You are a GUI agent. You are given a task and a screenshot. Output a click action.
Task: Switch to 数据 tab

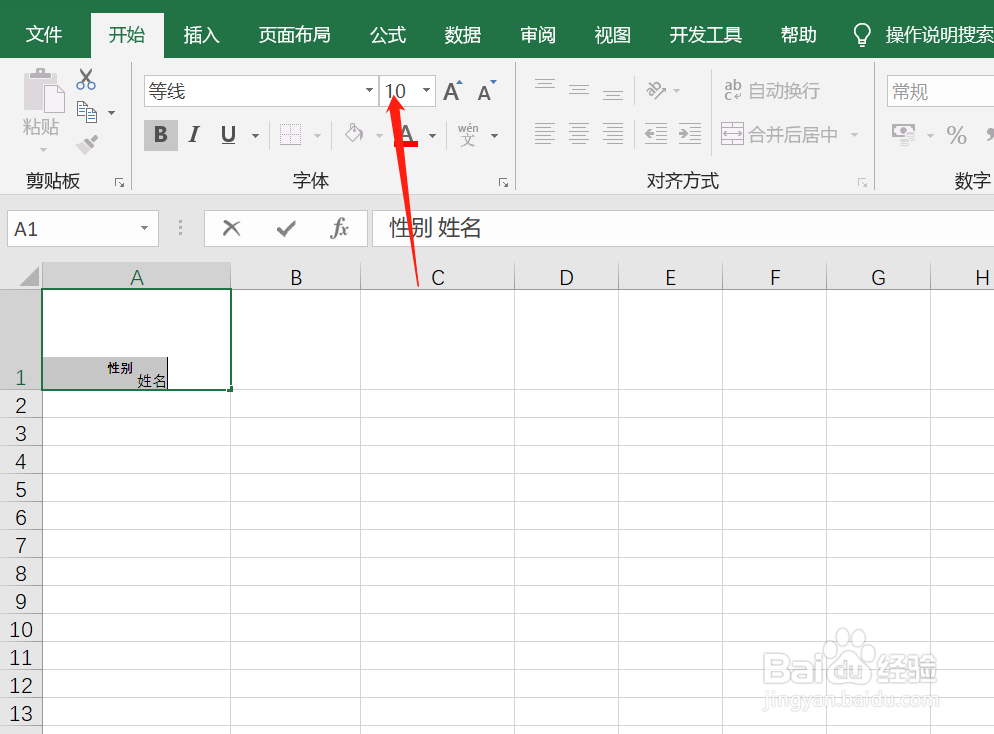coord(463,34)
